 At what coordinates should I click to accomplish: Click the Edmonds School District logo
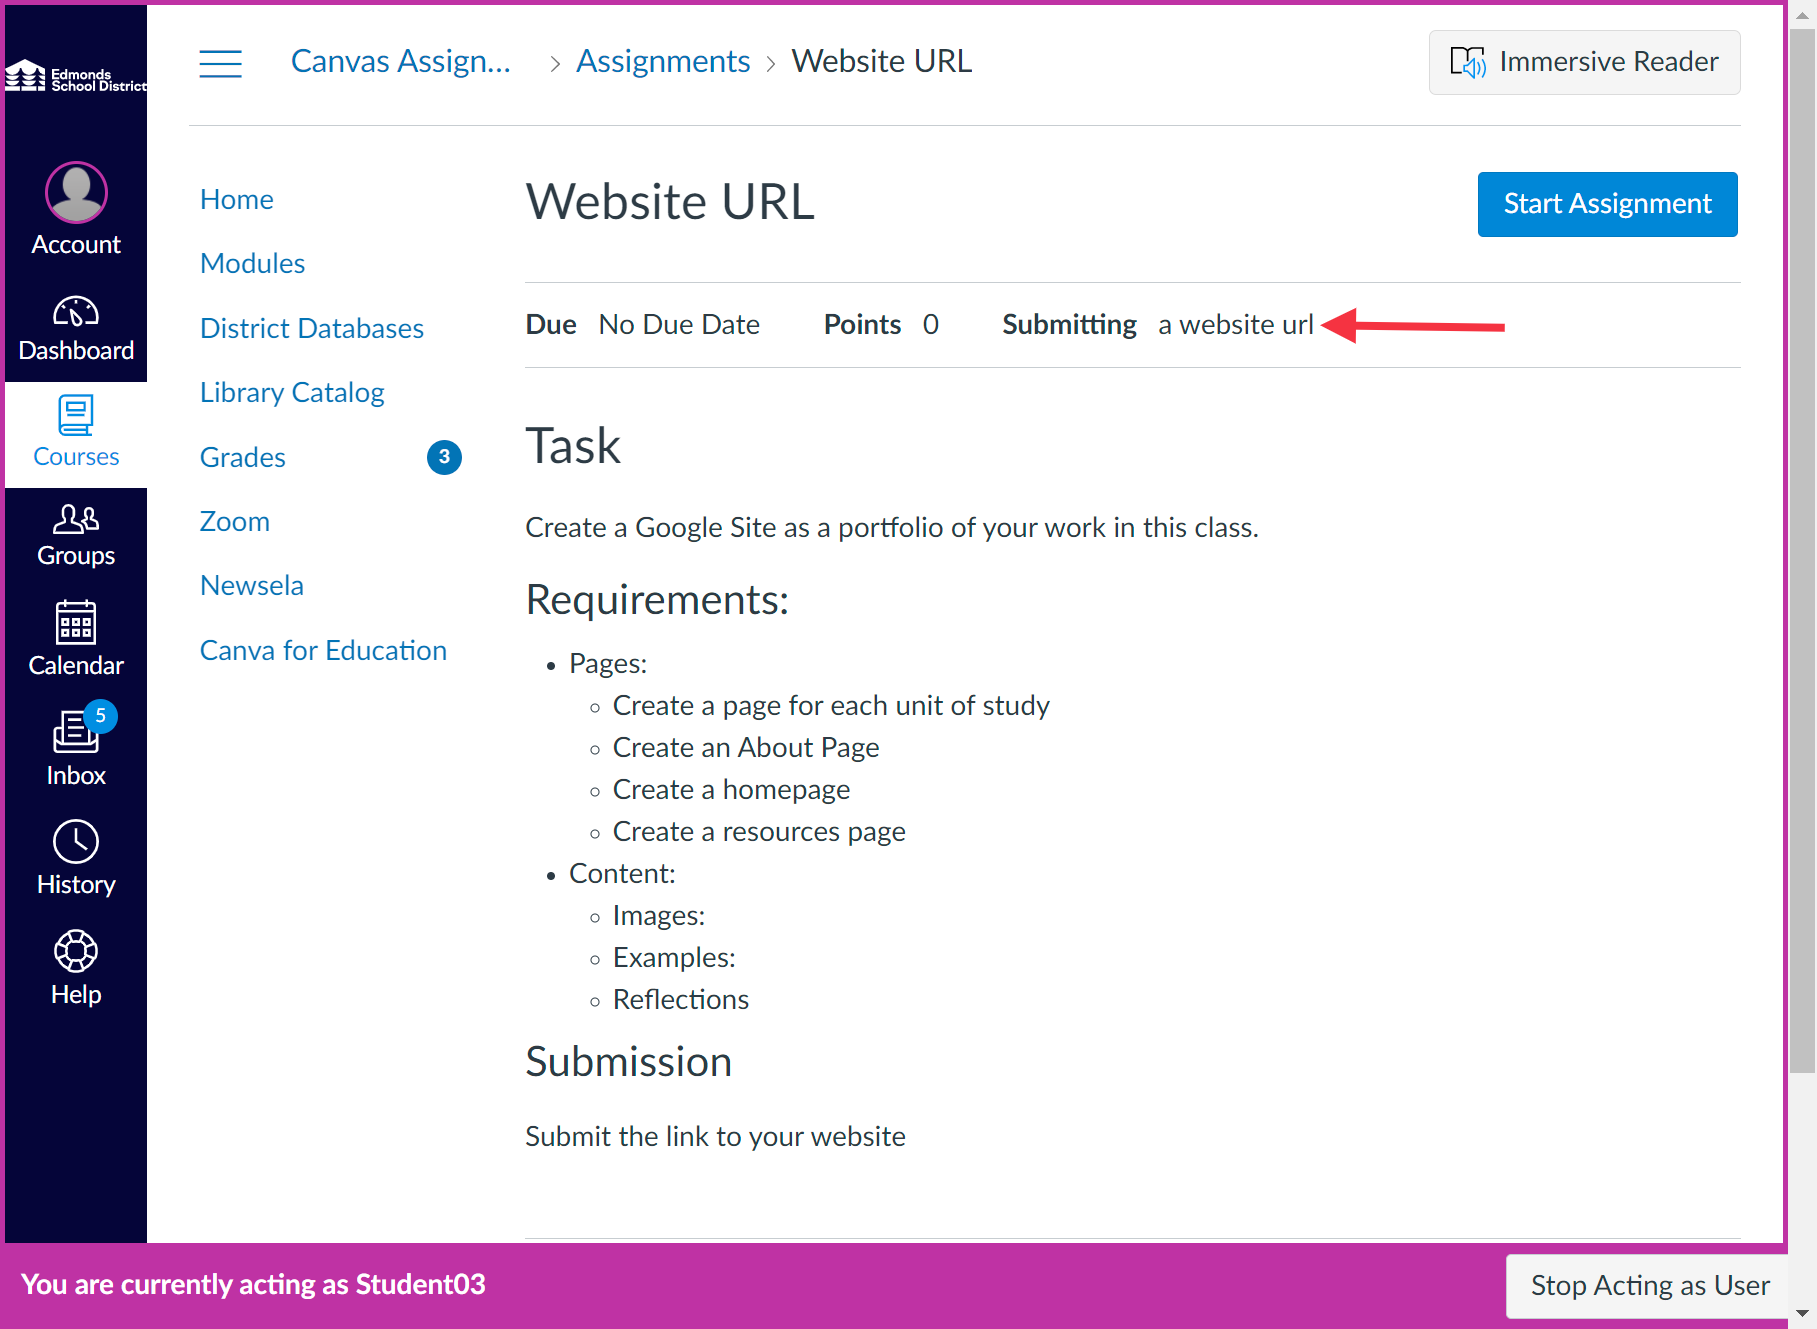point(76,77)
